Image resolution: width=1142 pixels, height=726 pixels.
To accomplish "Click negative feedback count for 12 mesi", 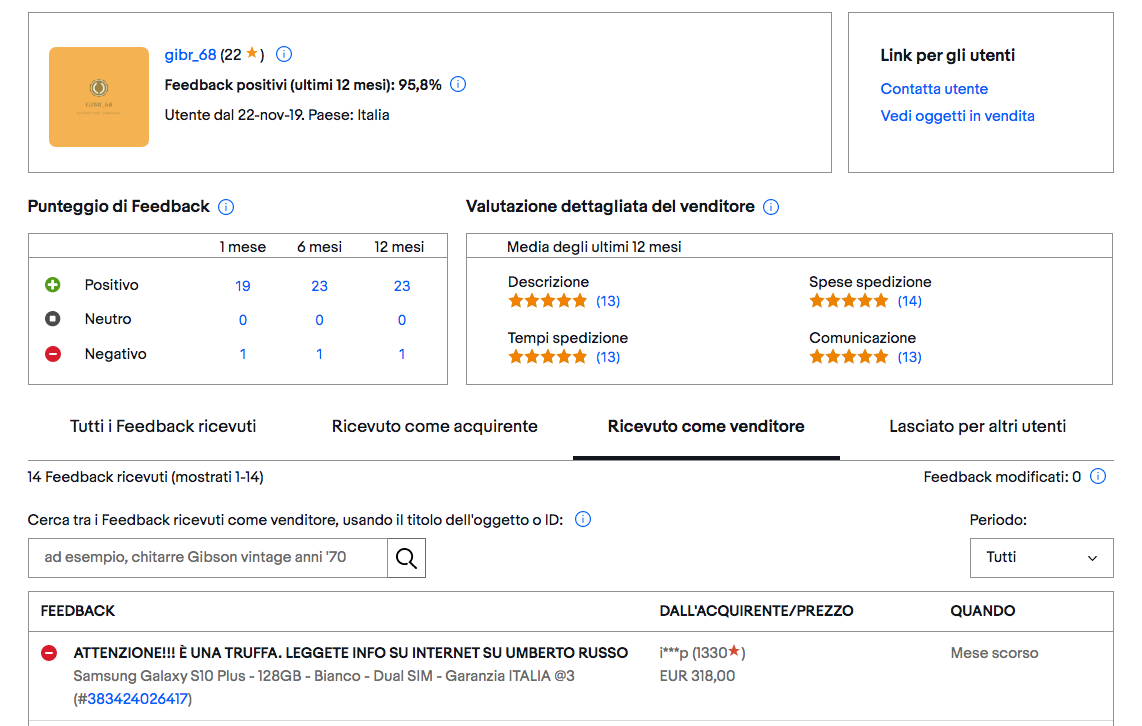I will coord(402,354).
